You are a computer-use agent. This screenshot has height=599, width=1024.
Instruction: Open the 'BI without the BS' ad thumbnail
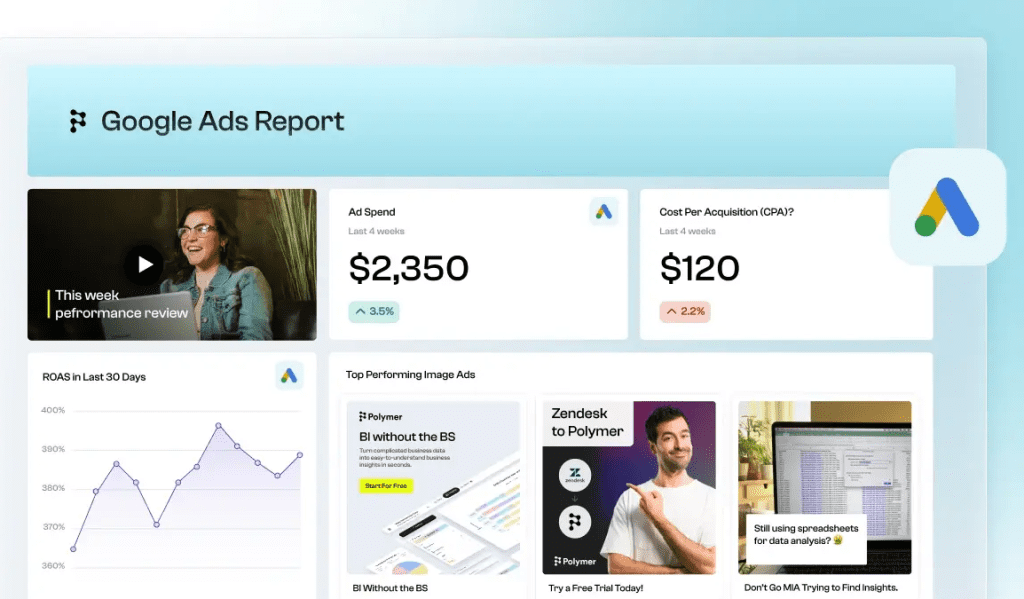point(433,487)
